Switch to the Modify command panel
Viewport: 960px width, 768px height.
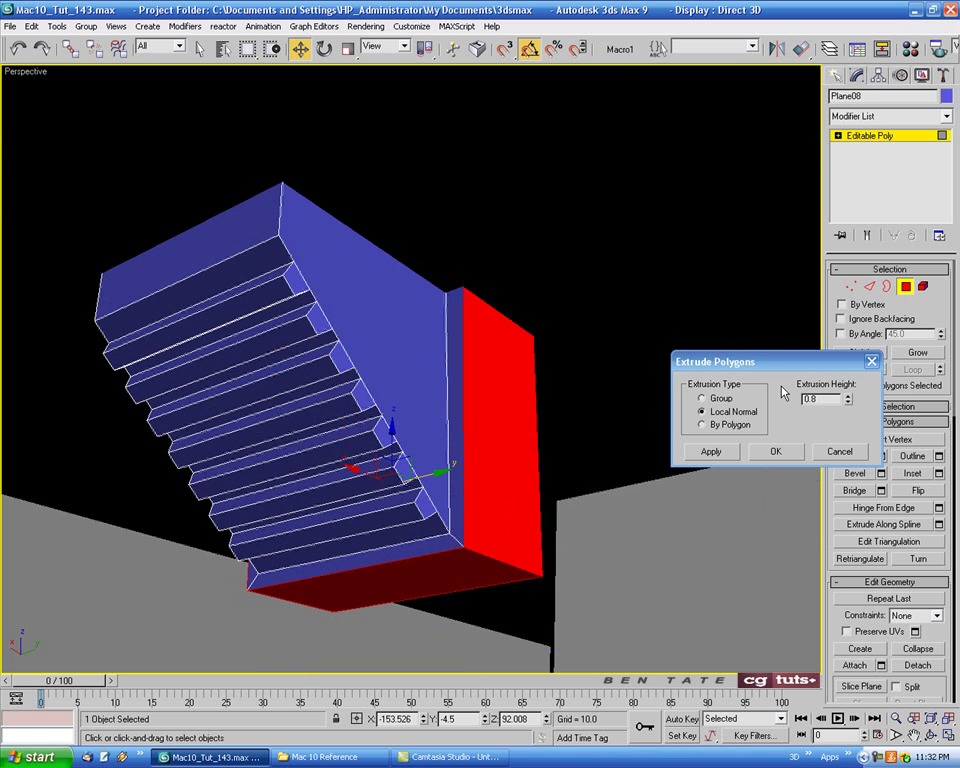[857, 75]
